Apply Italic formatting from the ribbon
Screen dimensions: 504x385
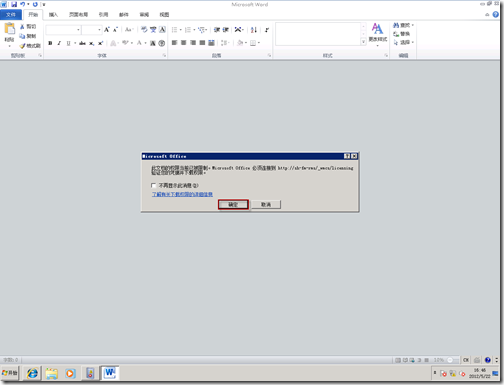pos(59,43)
